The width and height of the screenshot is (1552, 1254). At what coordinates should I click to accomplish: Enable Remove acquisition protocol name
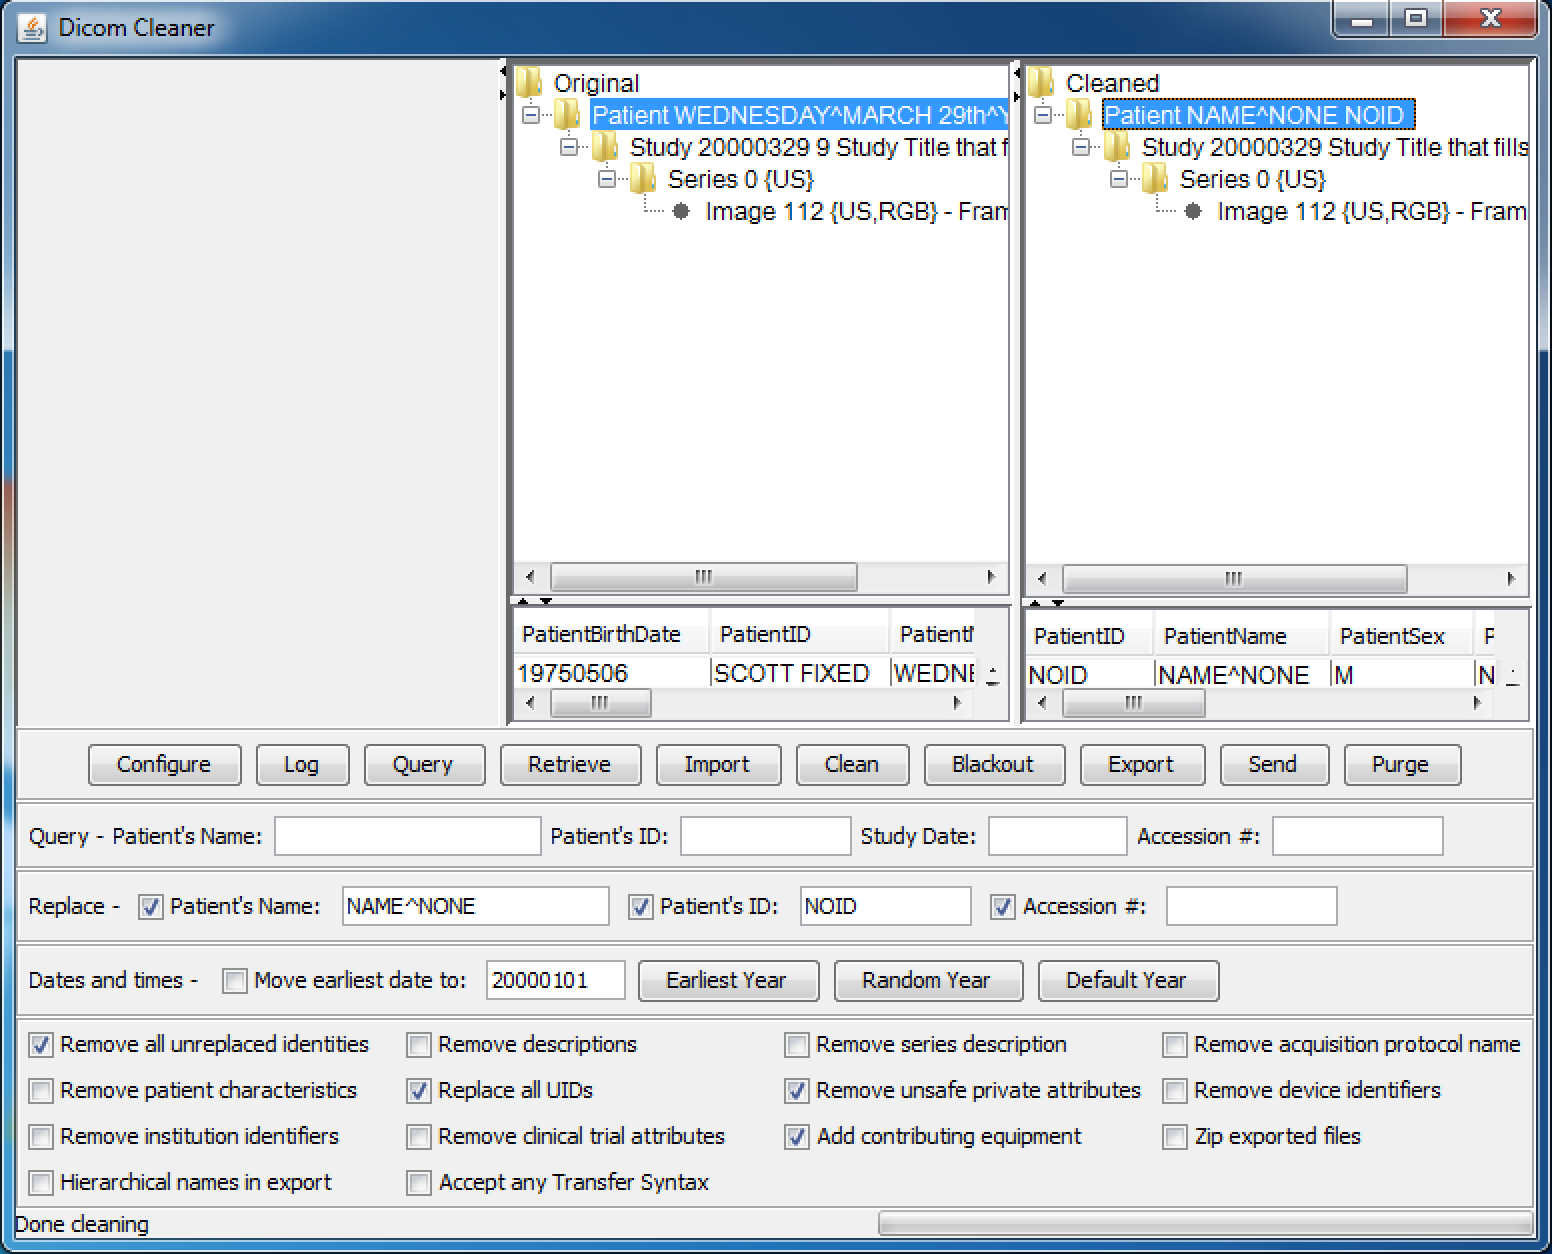pyautogui.click(x=1174, y=1045)
